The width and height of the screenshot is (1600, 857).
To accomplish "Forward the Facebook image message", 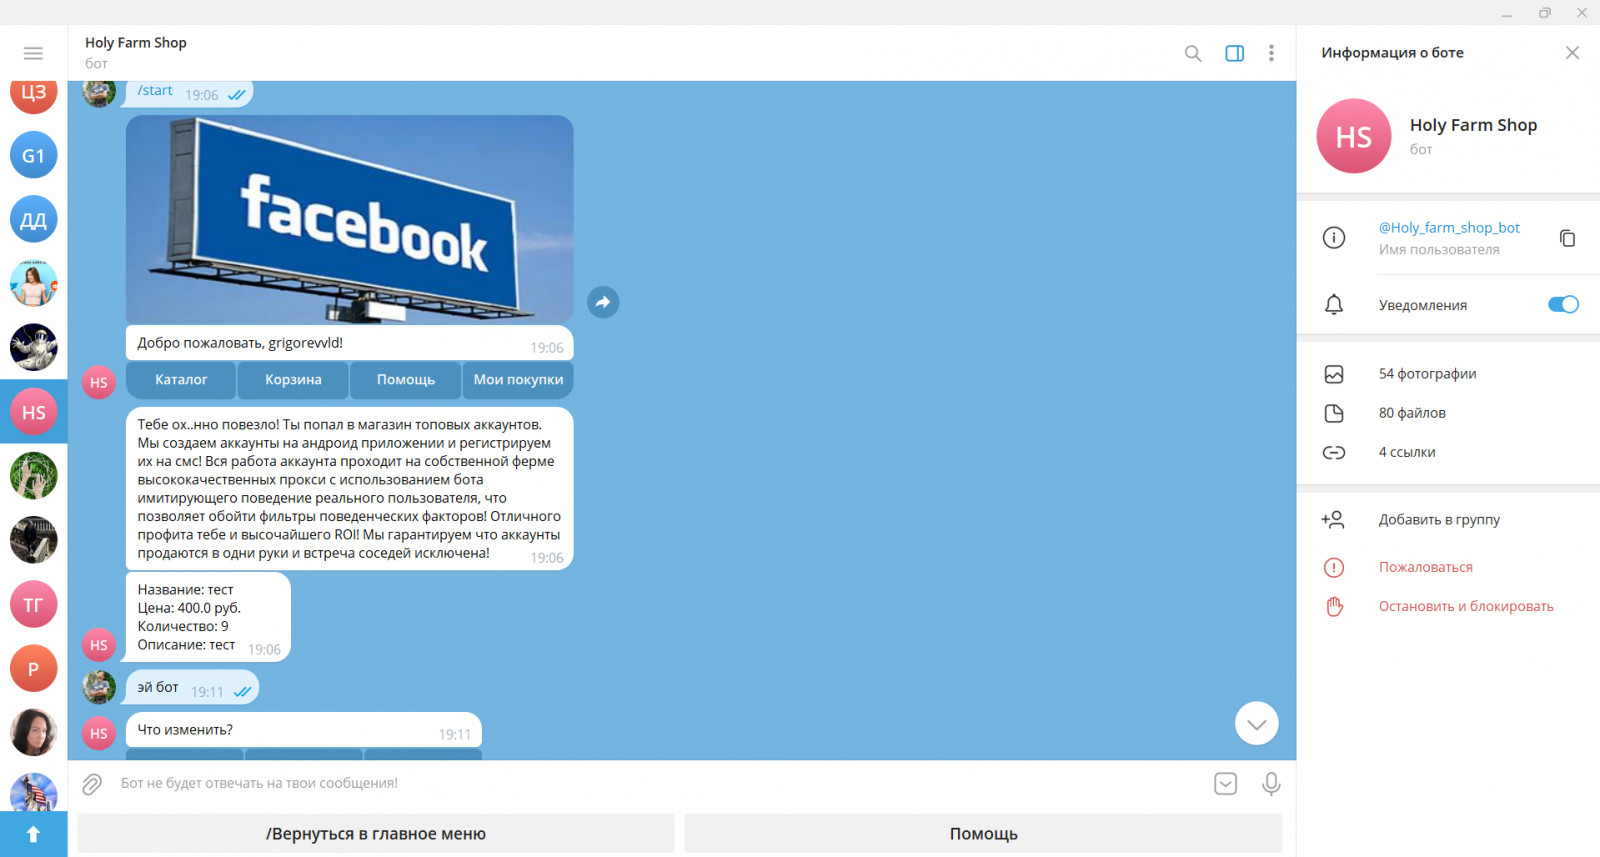I will point(603,302).
